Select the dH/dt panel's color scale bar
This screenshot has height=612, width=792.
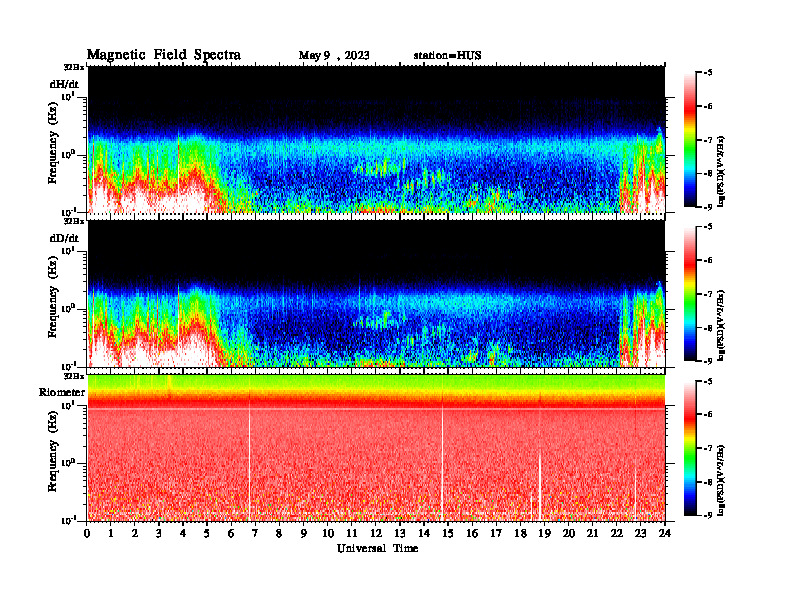coord(689,140)
